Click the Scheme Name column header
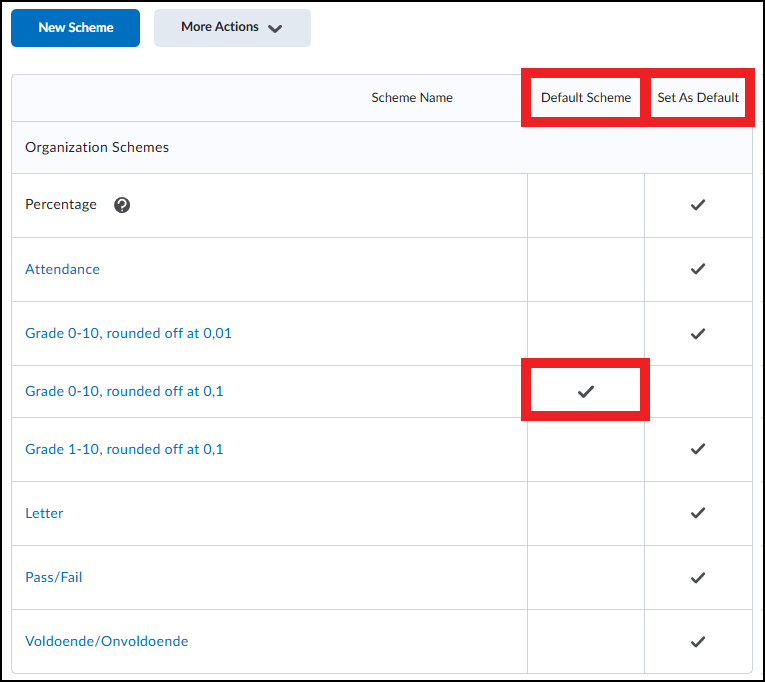This screenshot has width=765, height=682. point(412,98)
